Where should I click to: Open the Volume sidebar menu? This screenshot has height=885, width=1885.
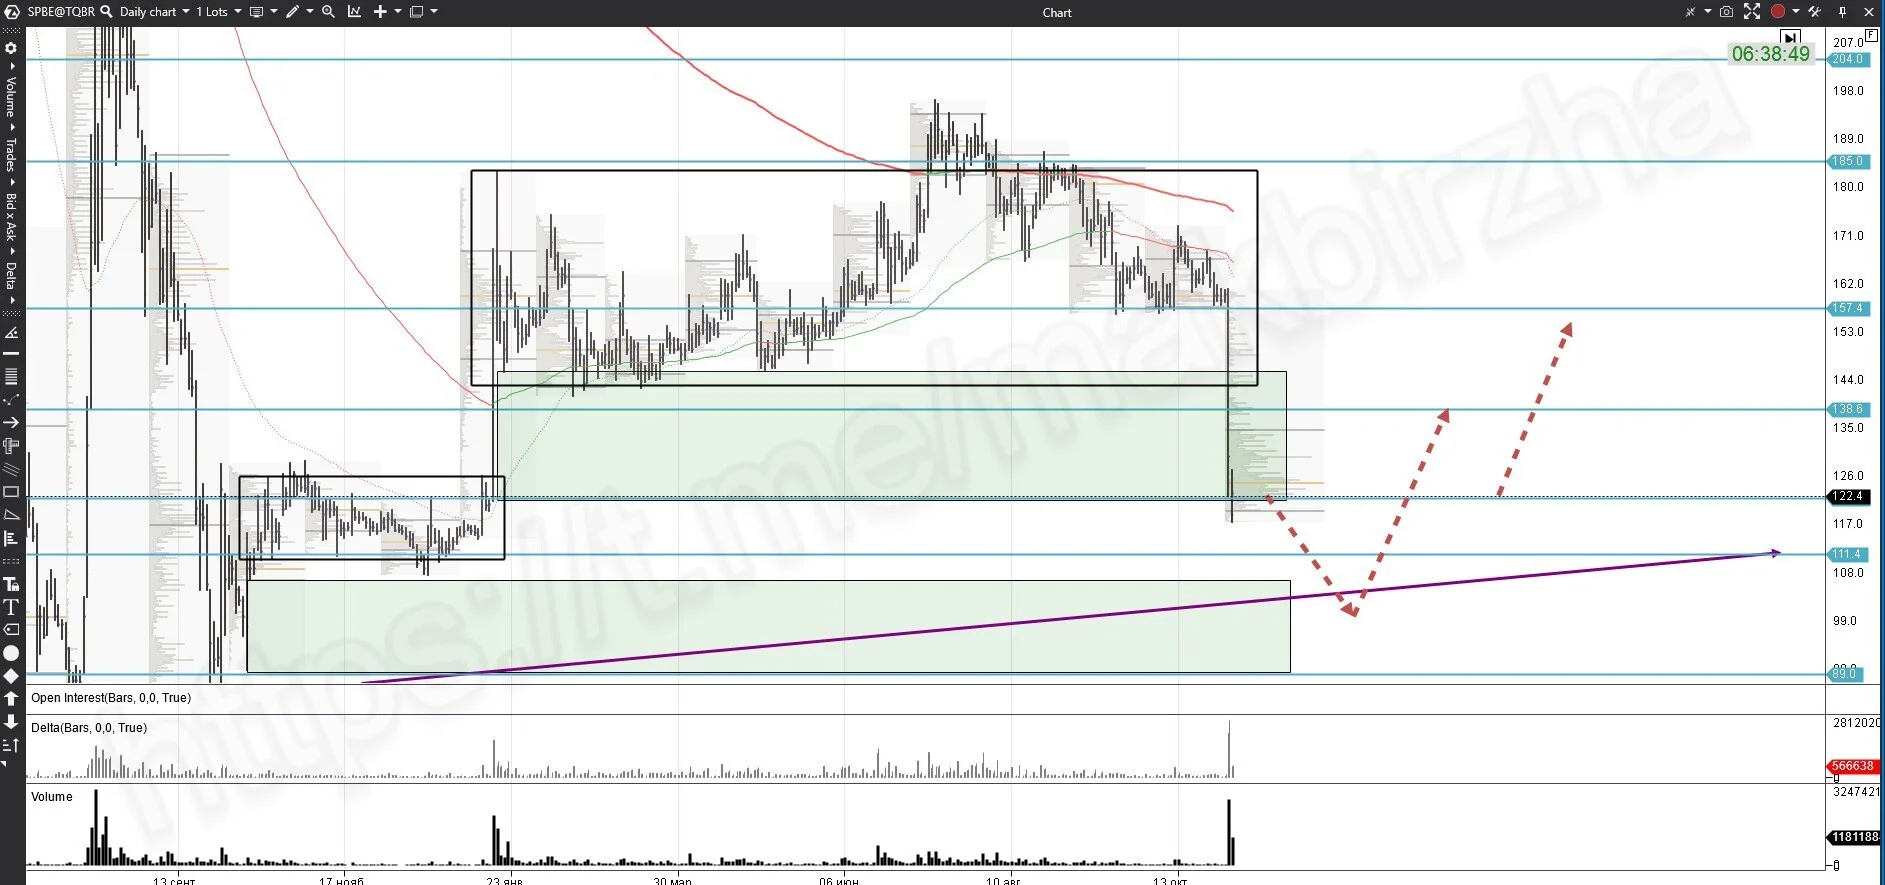[11, 96]
